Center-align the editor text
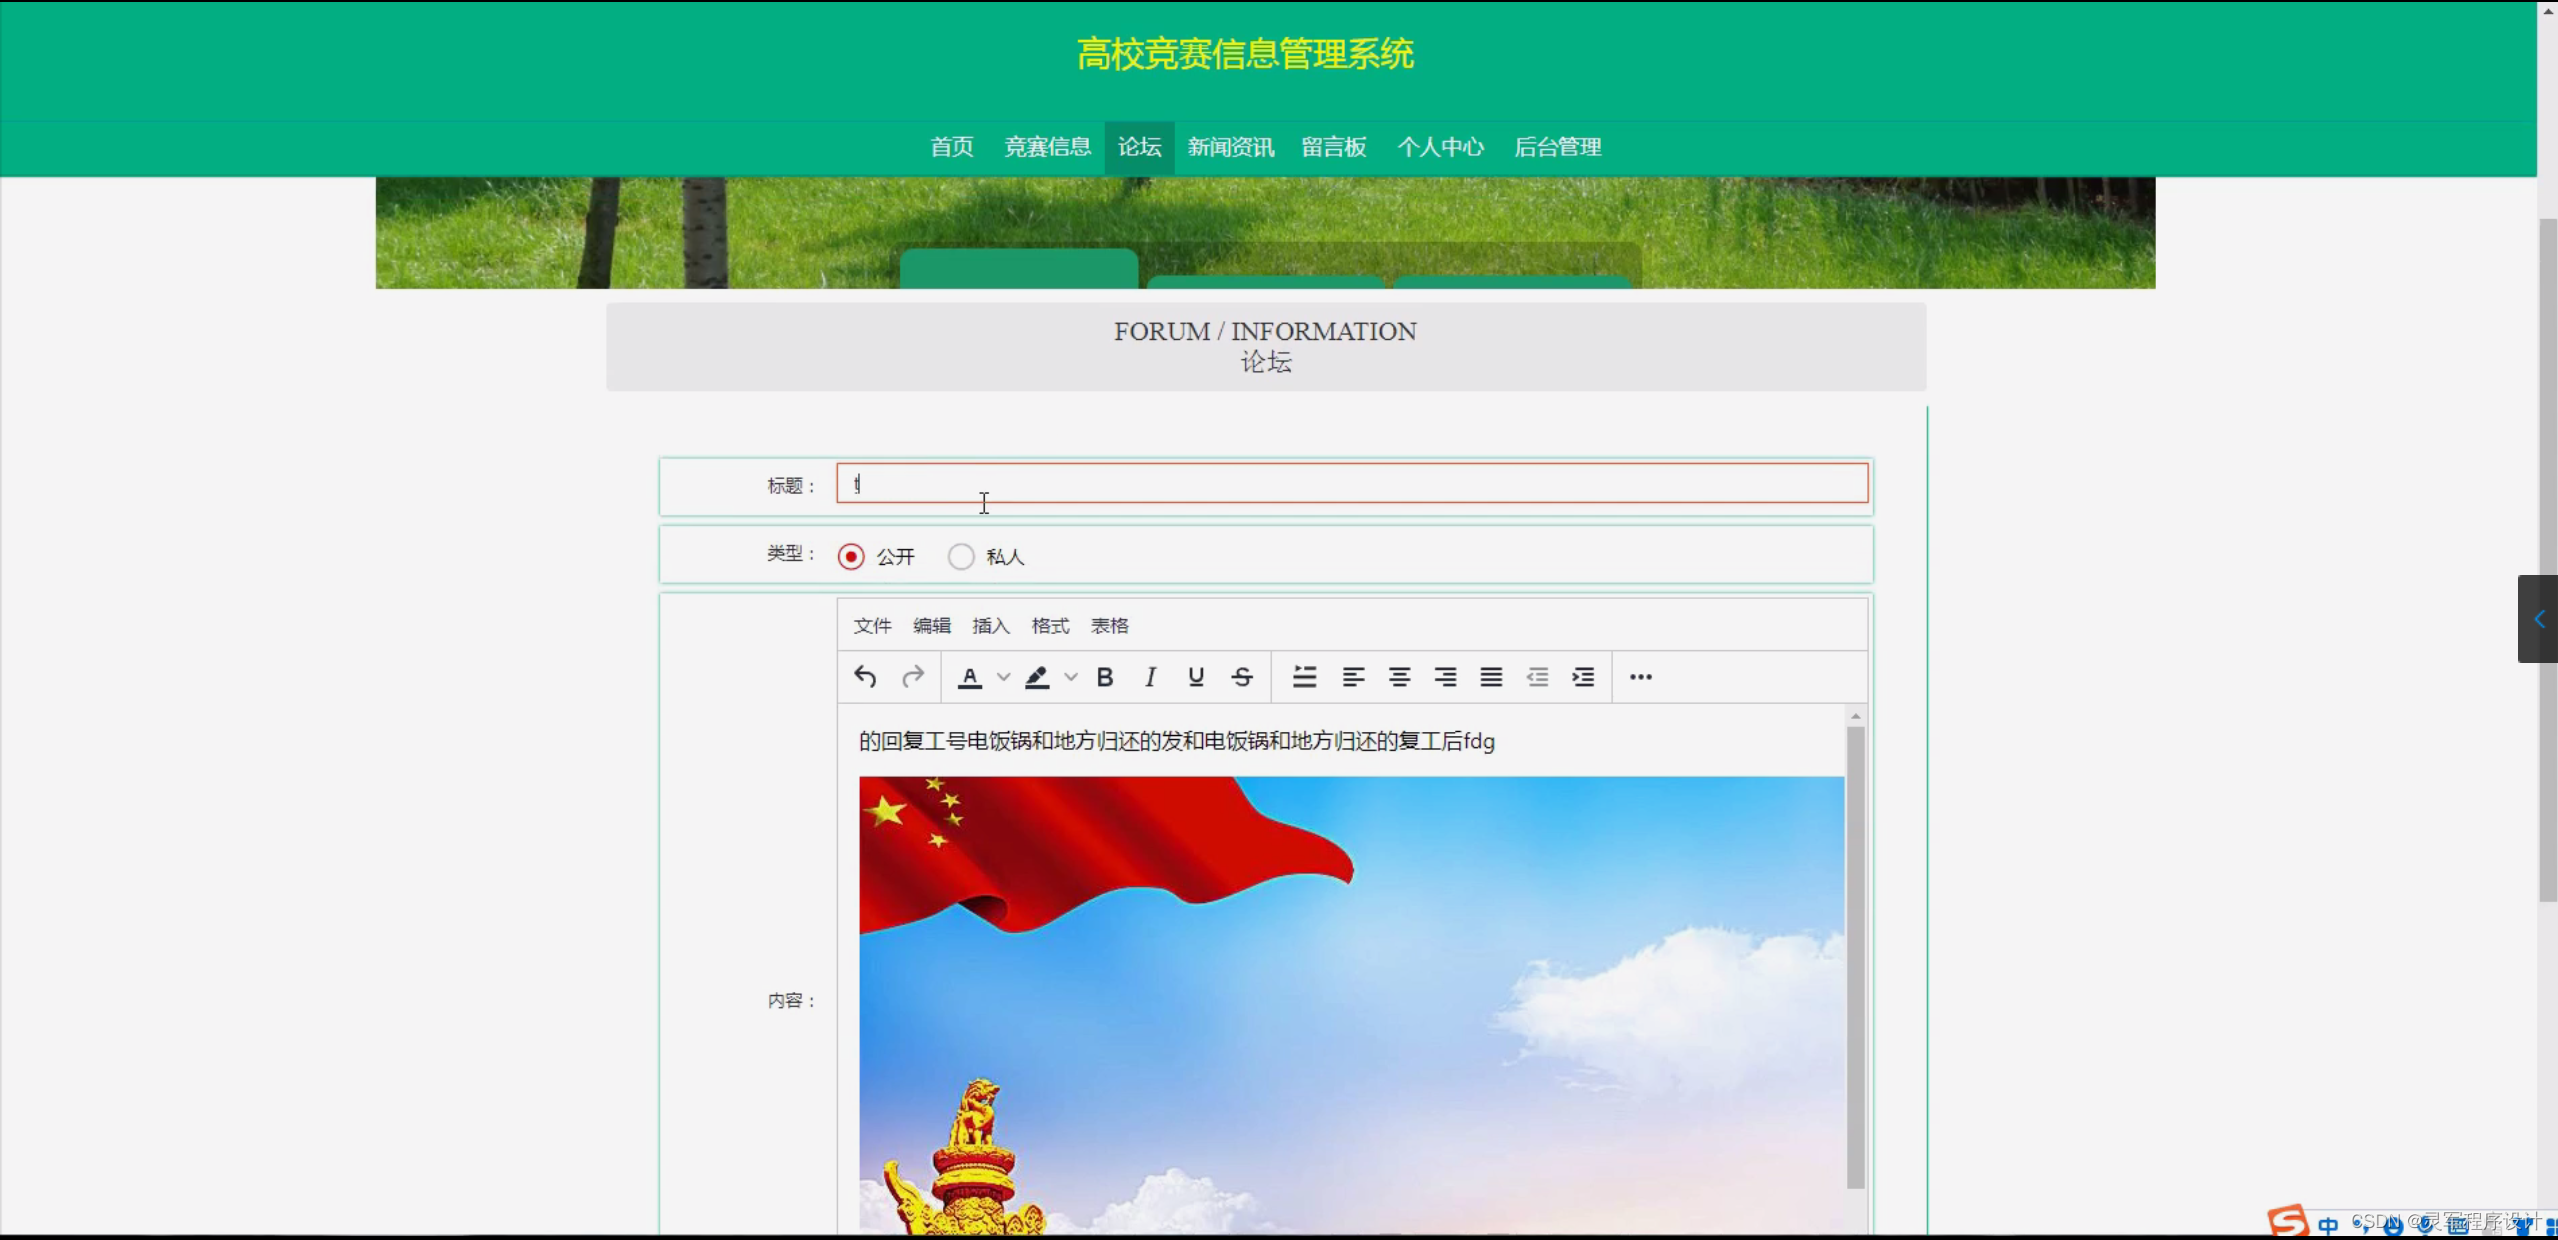This screenshot has width=2558, height=1240. pos(1399,677)
